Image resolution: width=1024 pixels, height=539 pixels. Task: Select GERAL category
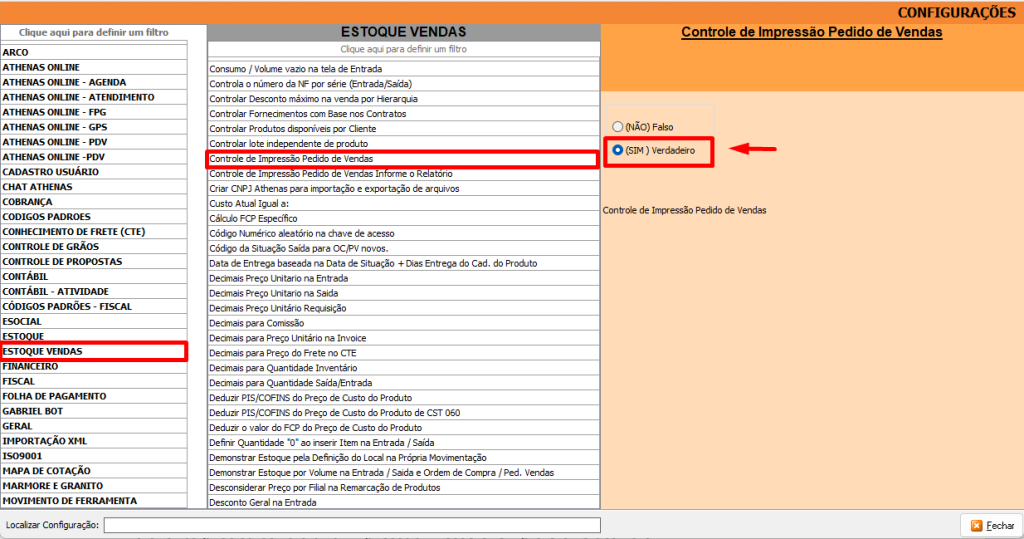point(93,426)
